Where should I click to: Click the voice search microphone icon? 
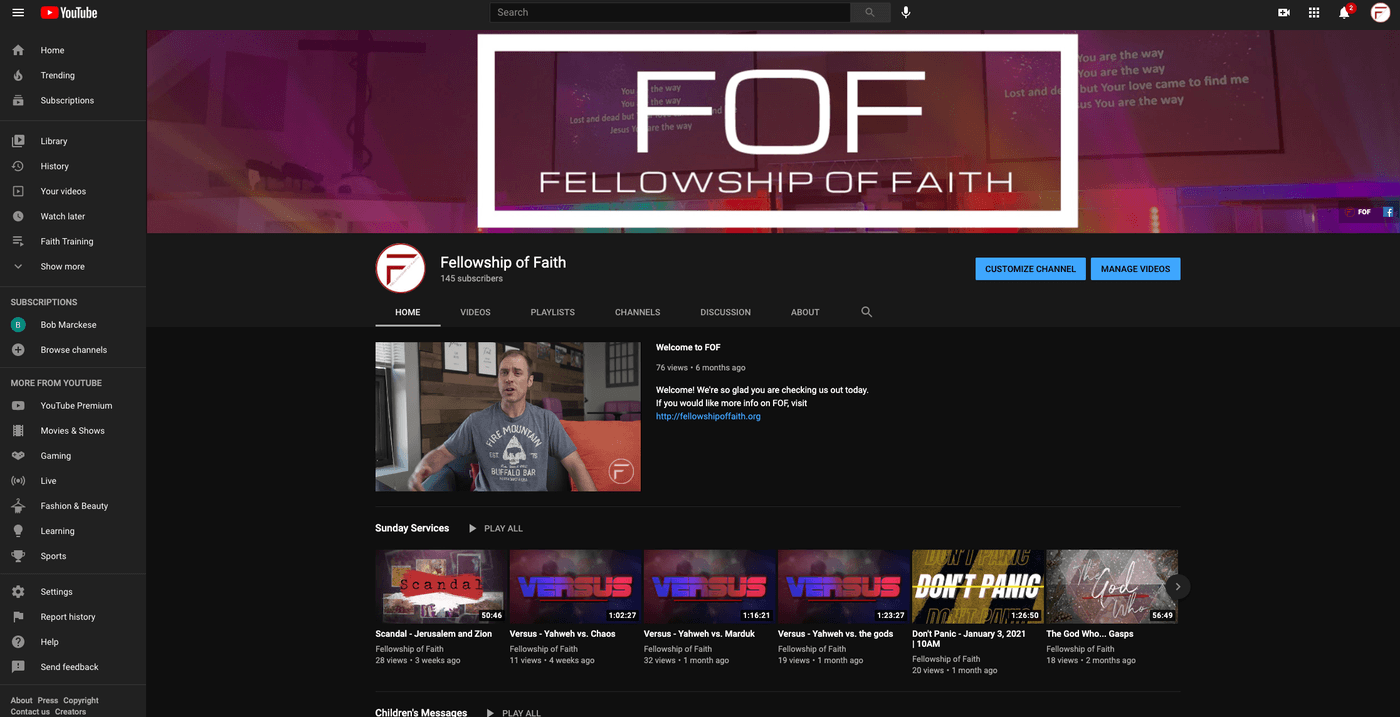[906, 12]
